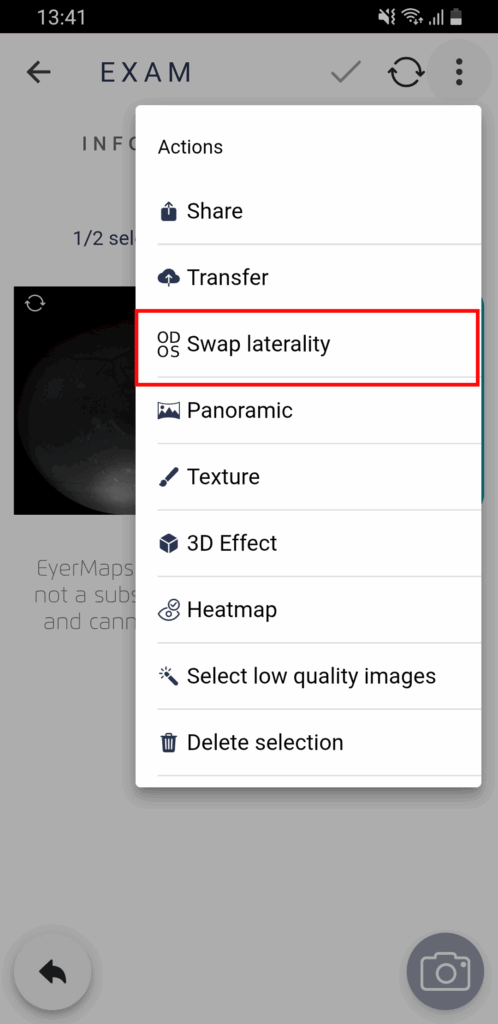This screenshot has width=498, height=1024.
Task: Tap the Share upload icon
Action: [x=168, y=212]
